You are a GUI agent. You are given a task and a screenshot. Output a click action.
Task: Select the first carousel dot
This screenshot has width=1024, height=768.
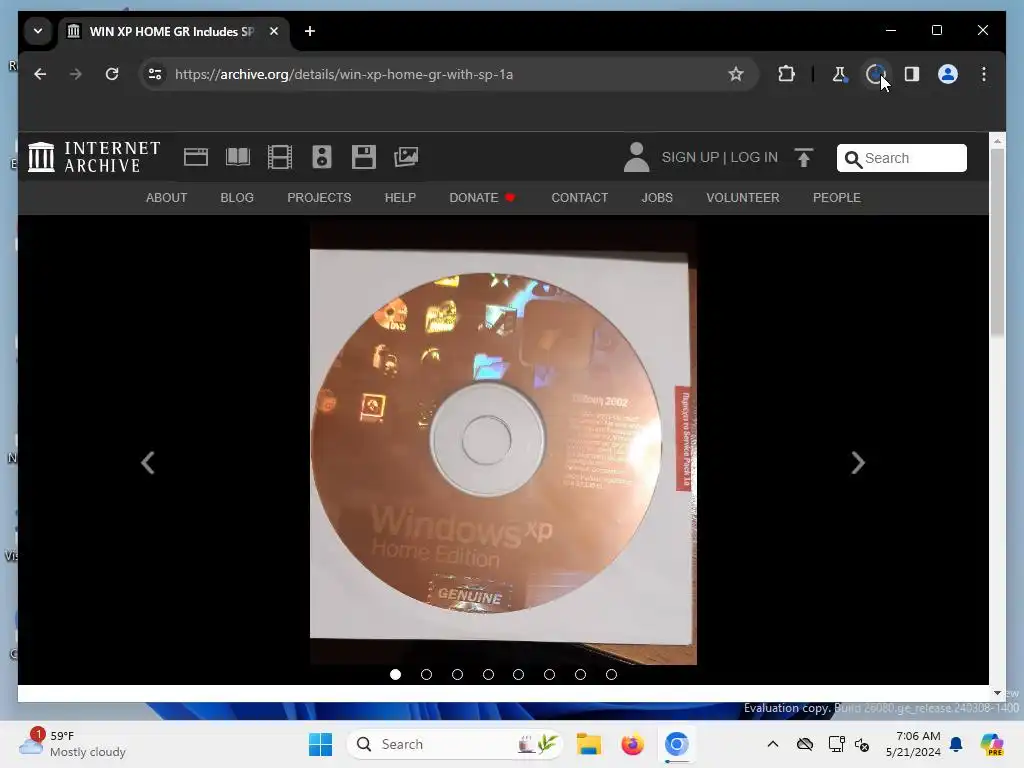coord(395,675)
